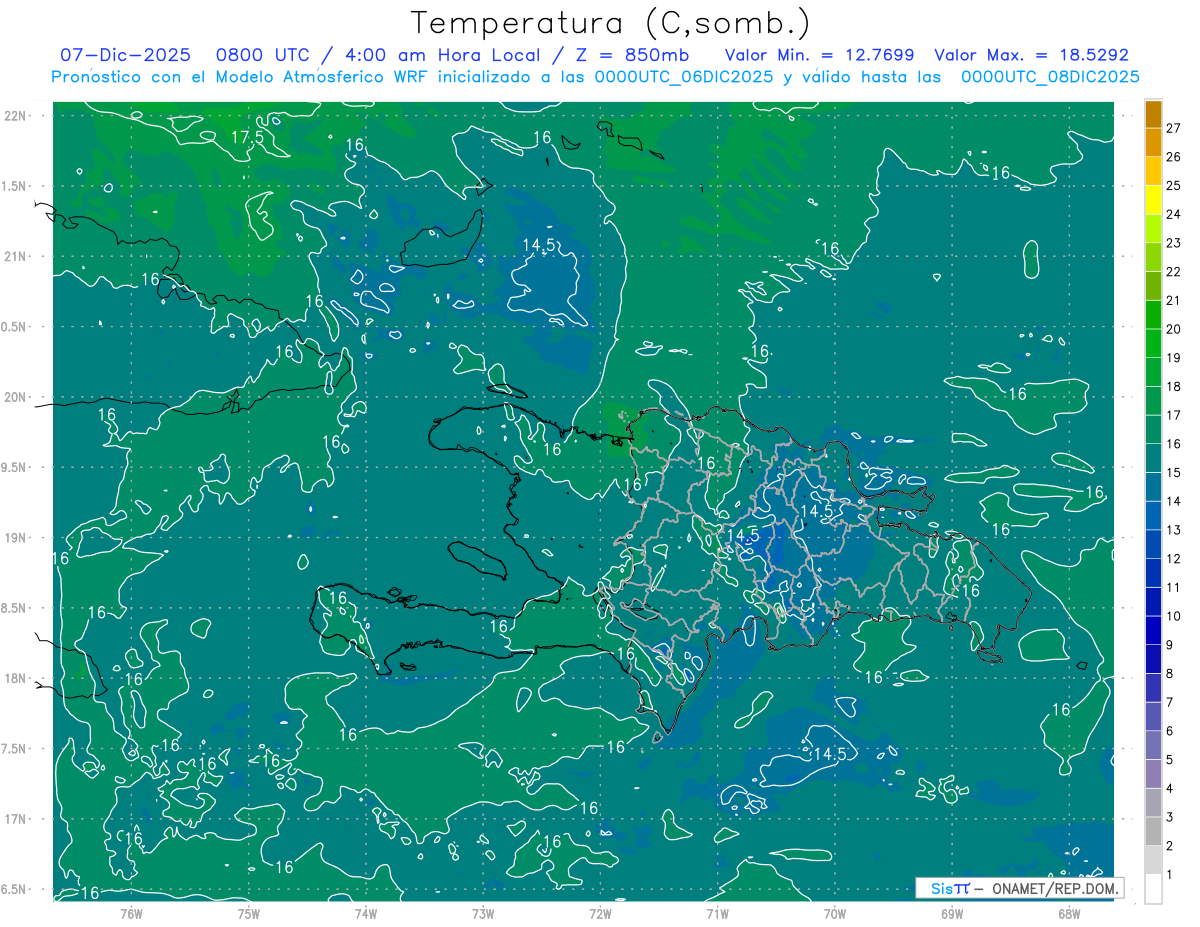
Task: Click legend value "9"
Action: pos(1169,645)
